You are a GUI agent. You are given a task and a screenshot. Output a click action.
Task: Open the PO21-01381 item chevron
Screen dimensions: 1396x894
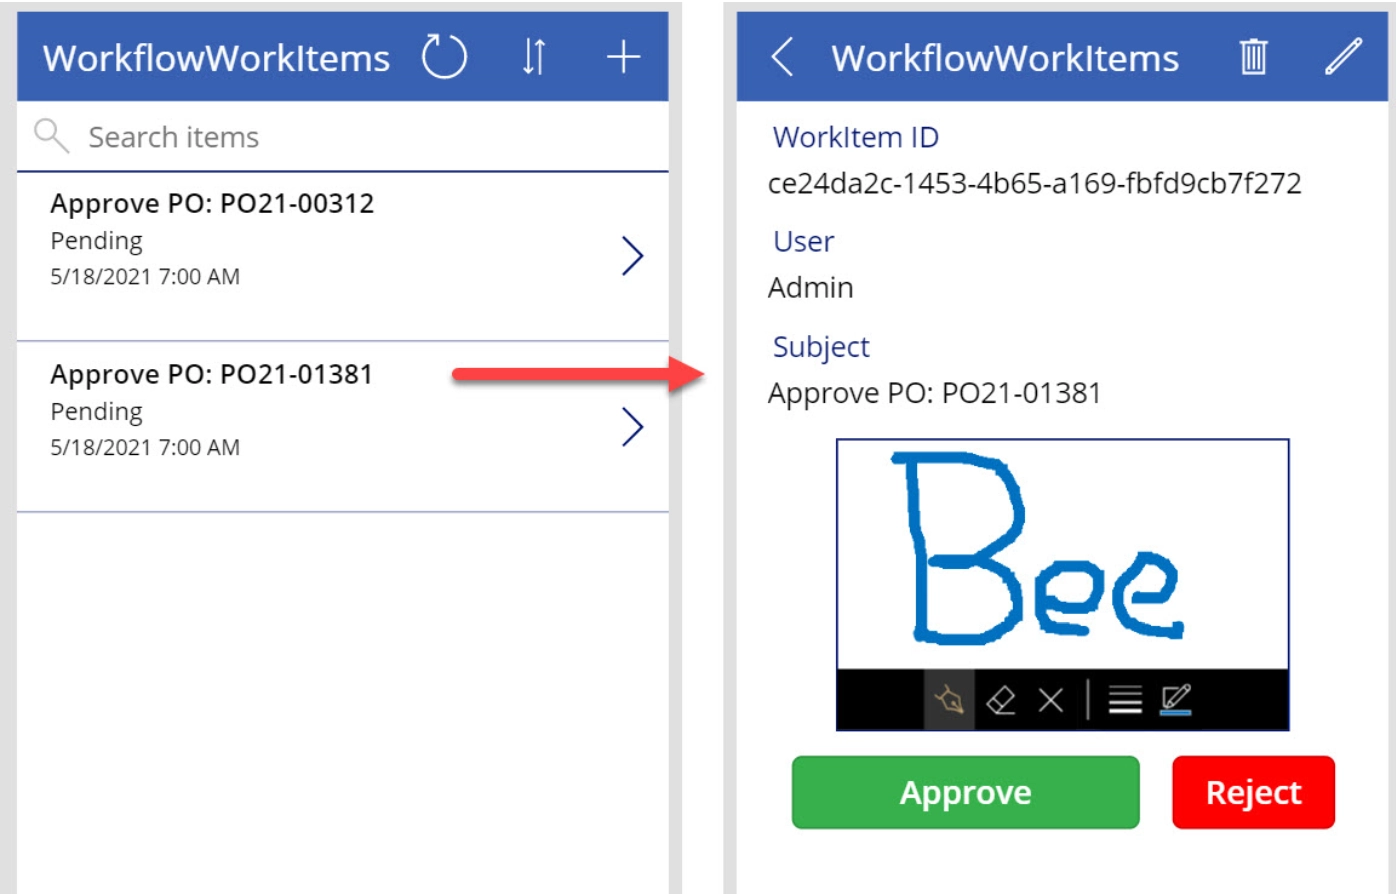coord(632,427)
